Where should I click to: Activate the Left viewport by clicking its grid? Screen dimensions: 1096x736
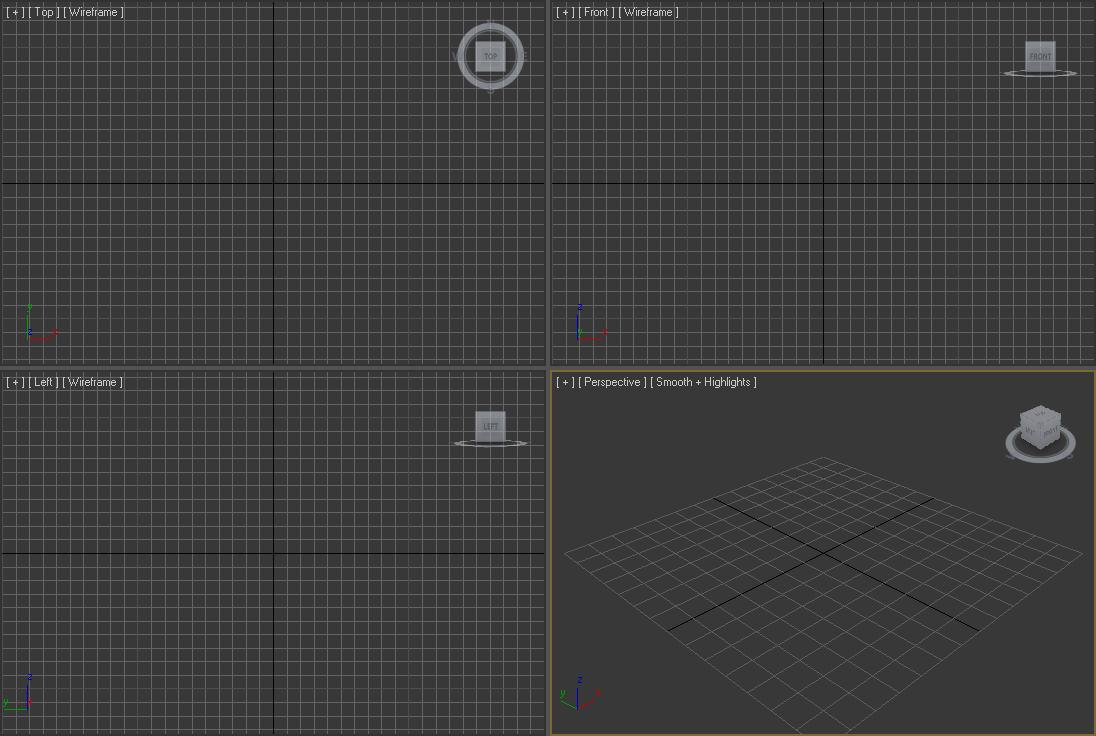point(250,550)
